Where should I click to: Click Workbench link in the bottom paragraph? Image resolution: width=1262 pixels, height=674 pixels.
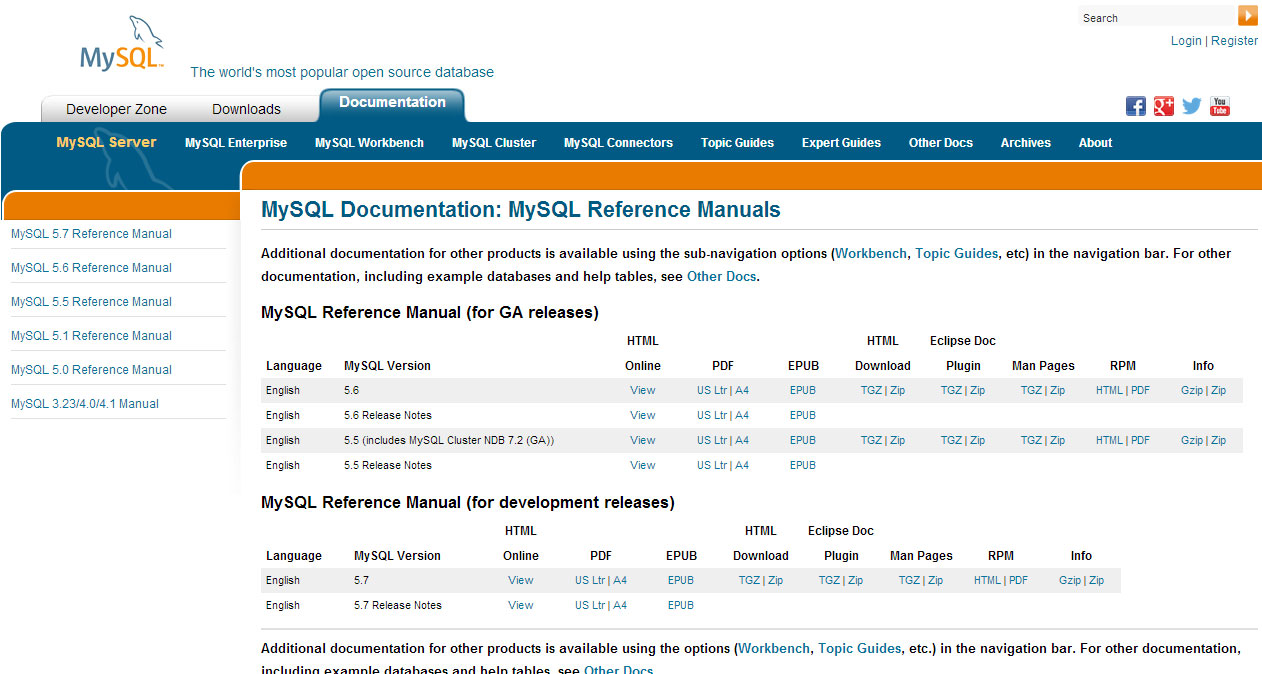click(x=774, y=649)
